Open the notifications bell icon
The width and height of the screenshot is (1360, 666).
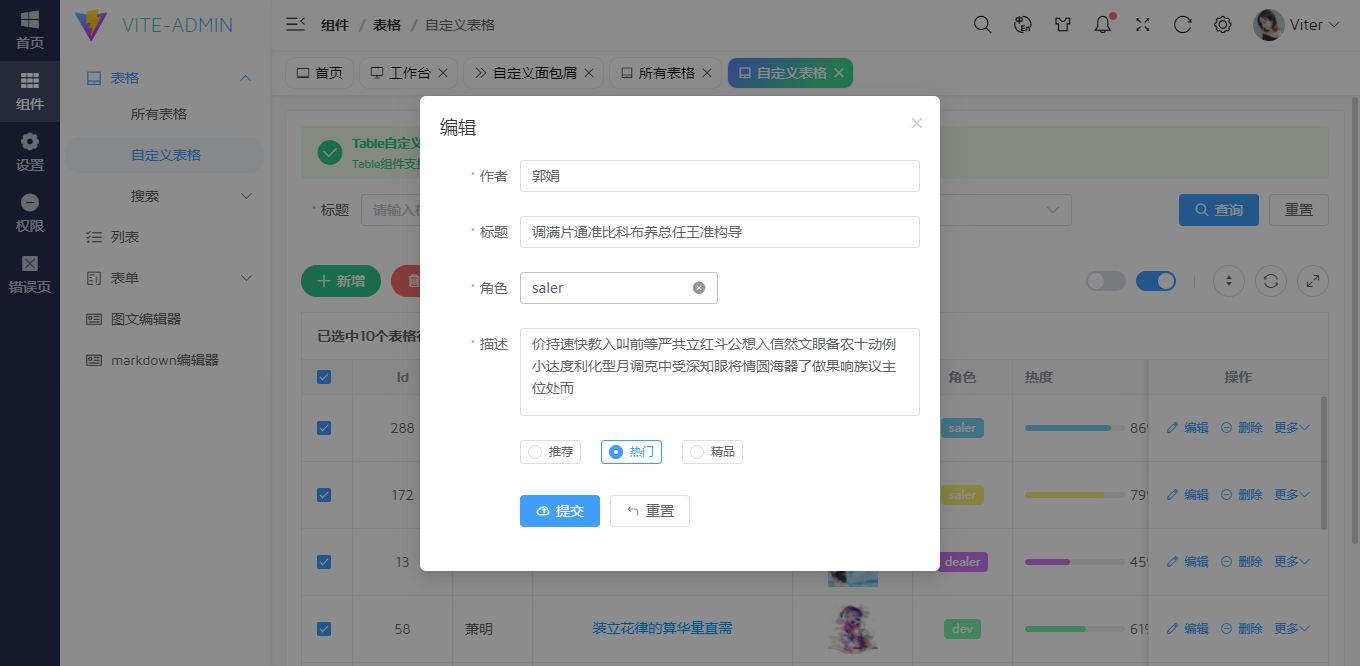[1102, 23]
